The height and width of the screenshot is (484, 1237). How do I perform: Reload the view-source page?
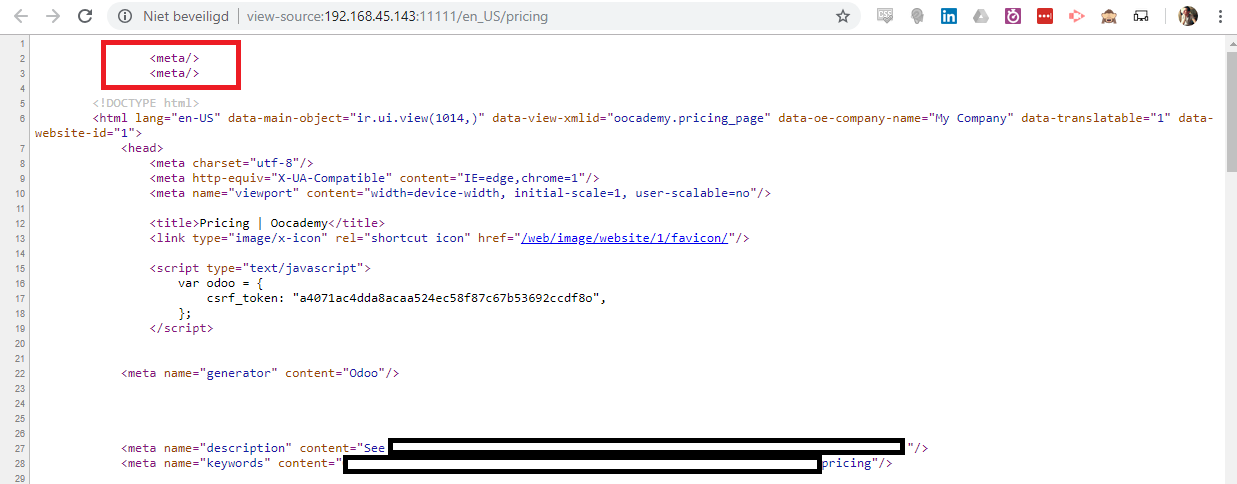[85, 16]
